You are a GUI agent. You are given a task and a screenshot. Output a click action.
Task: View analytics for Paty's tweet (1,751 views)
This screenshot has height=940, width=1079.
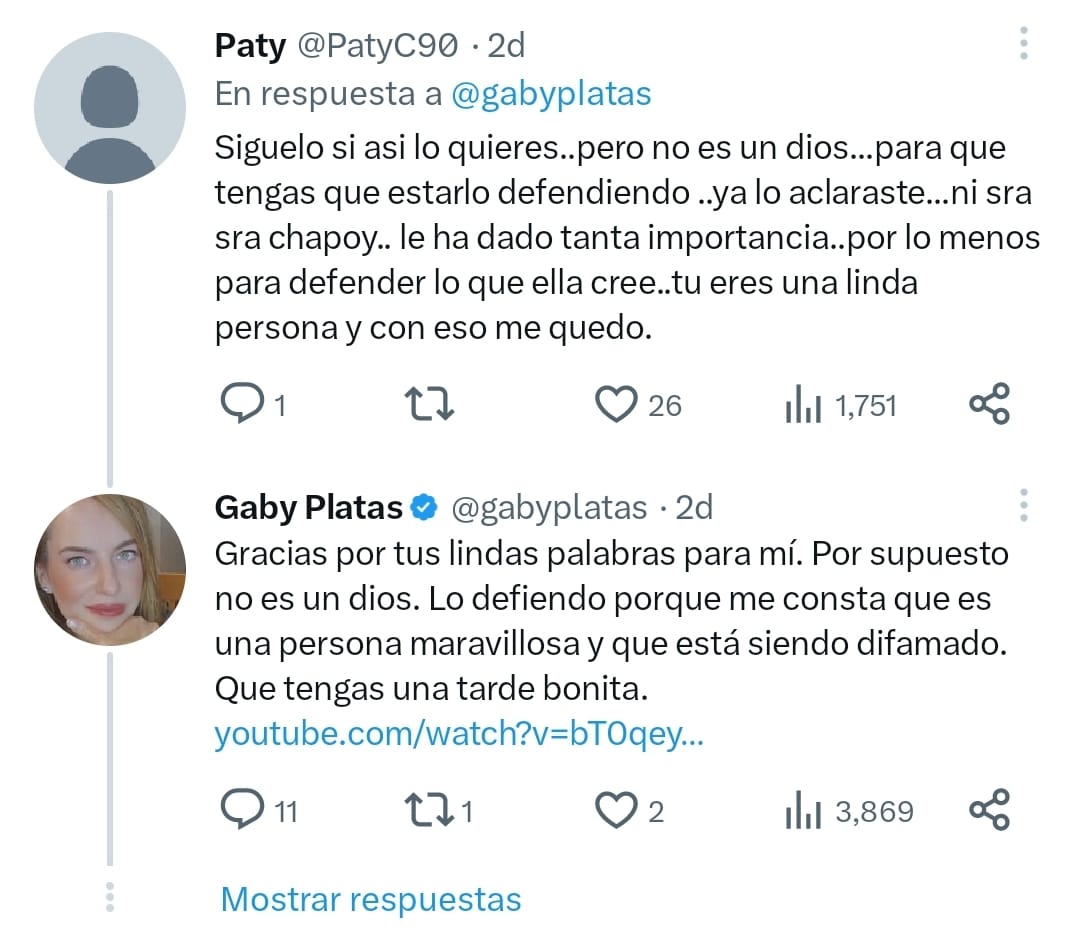(803, 405)
